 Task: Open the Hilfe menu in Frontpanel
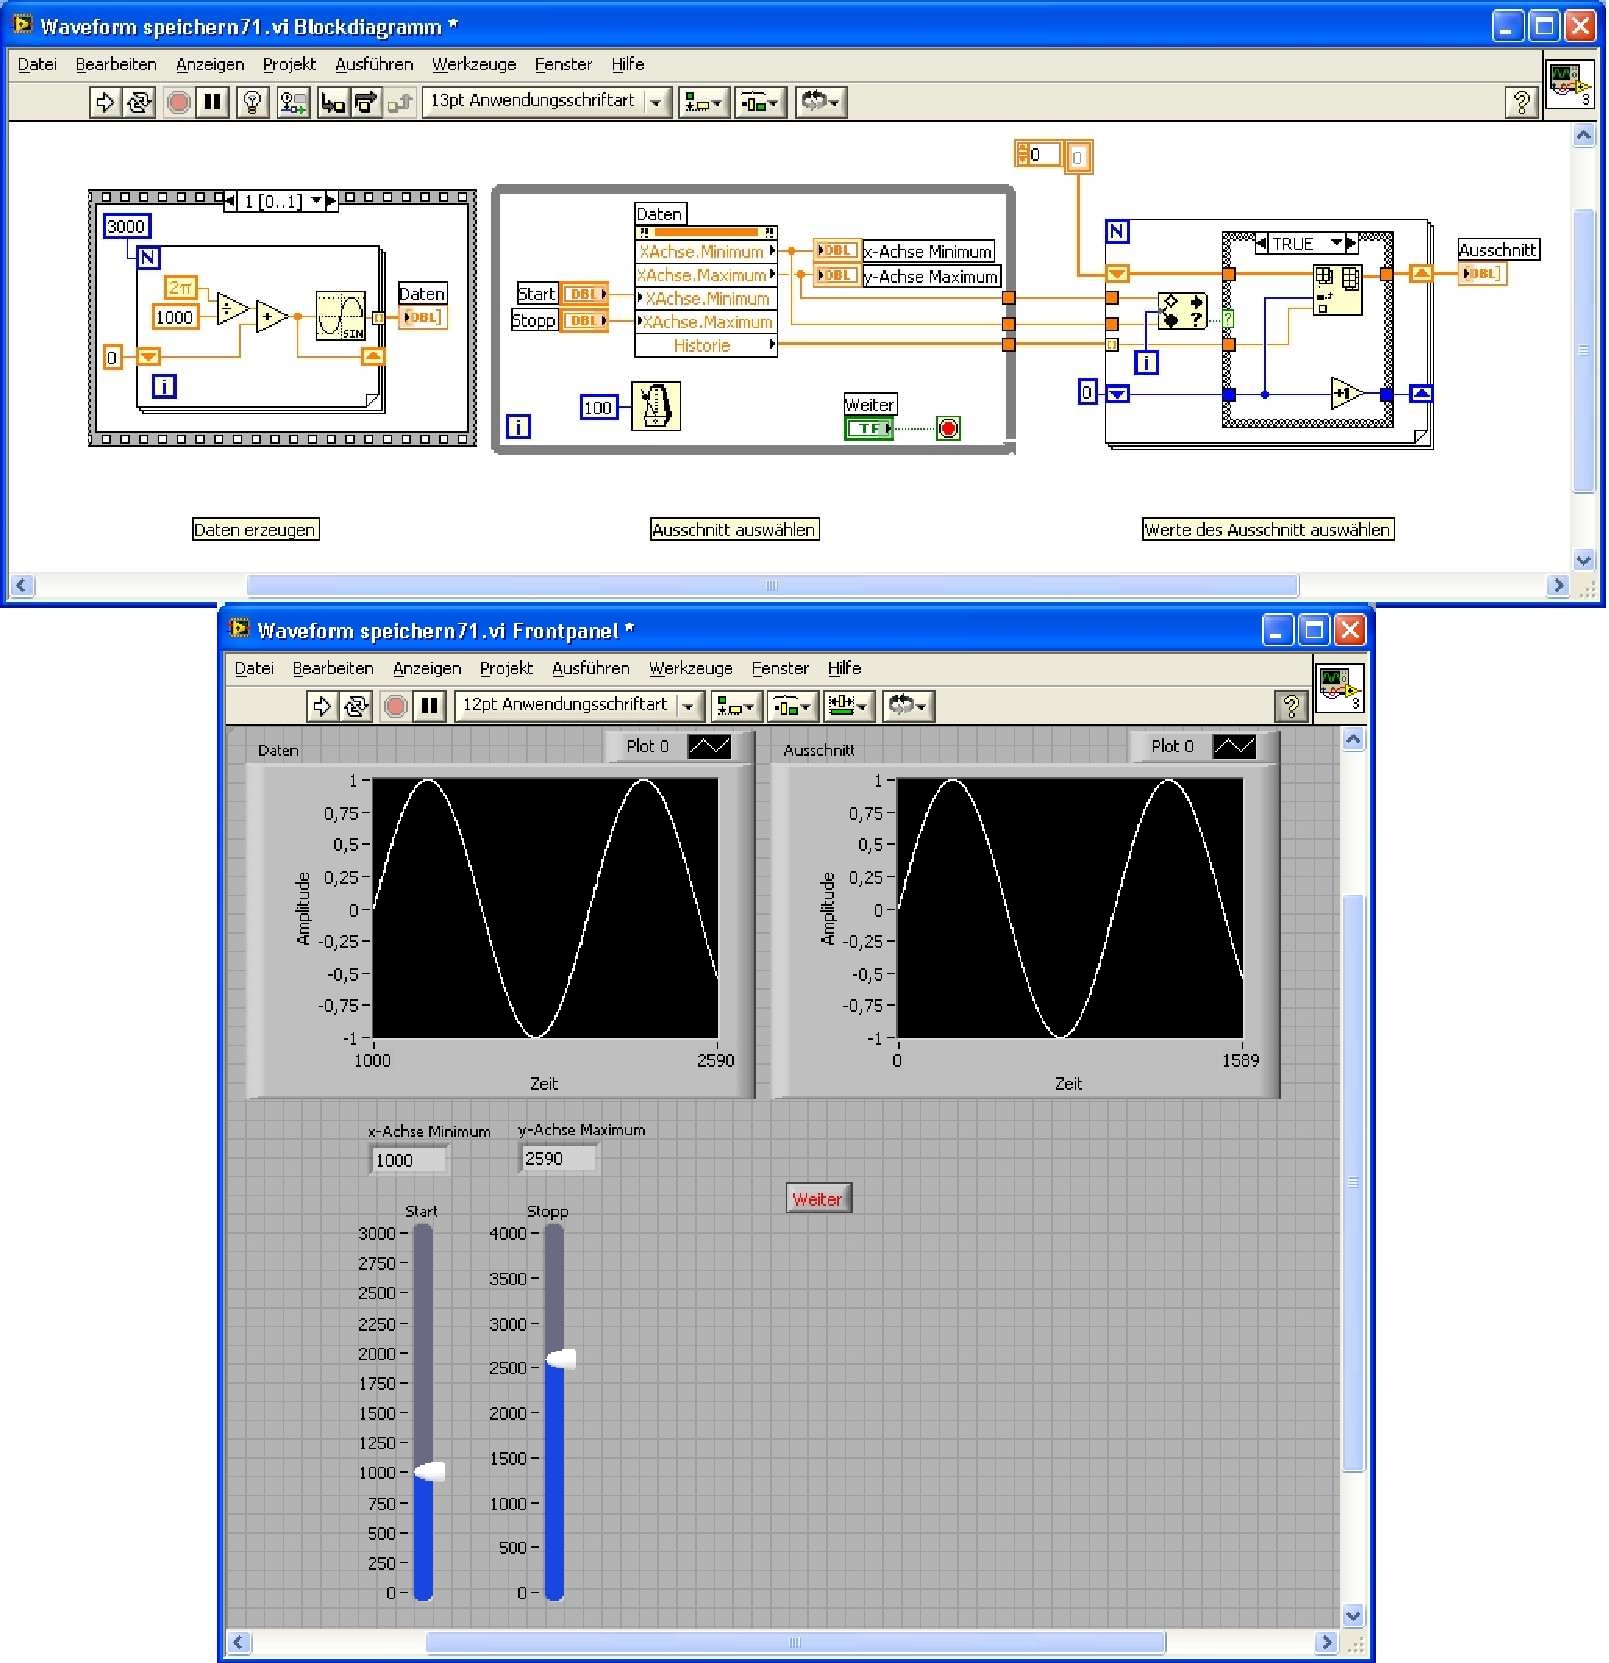(x=844, y=668)
